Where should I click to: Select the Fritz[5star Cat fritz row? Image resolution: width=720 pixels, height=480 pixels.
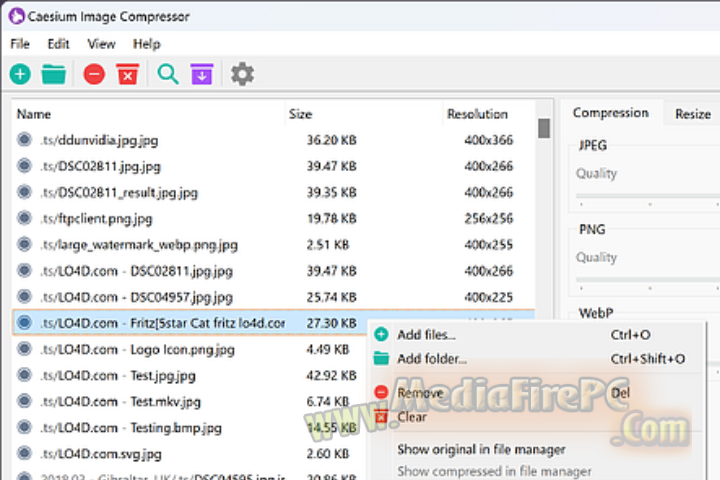pyautogui.click(x=274, y=323)
